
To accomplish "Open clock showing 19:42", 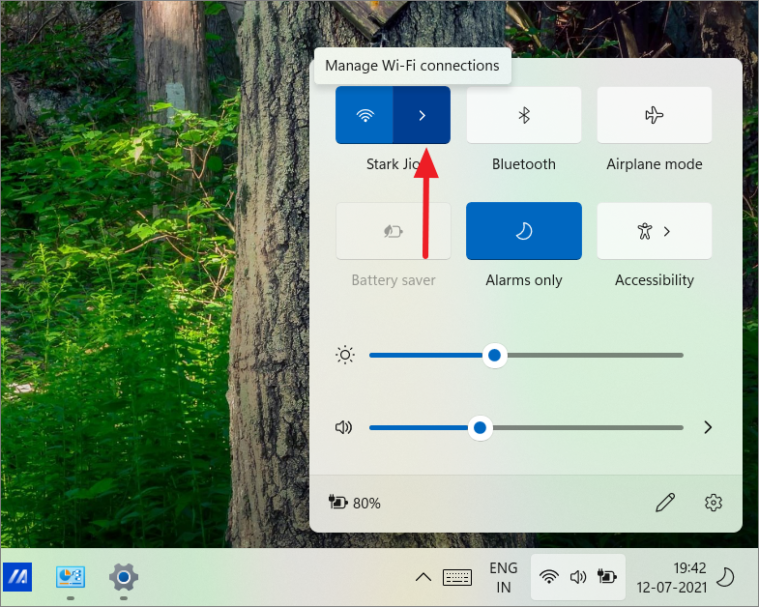I will point(671,577).
